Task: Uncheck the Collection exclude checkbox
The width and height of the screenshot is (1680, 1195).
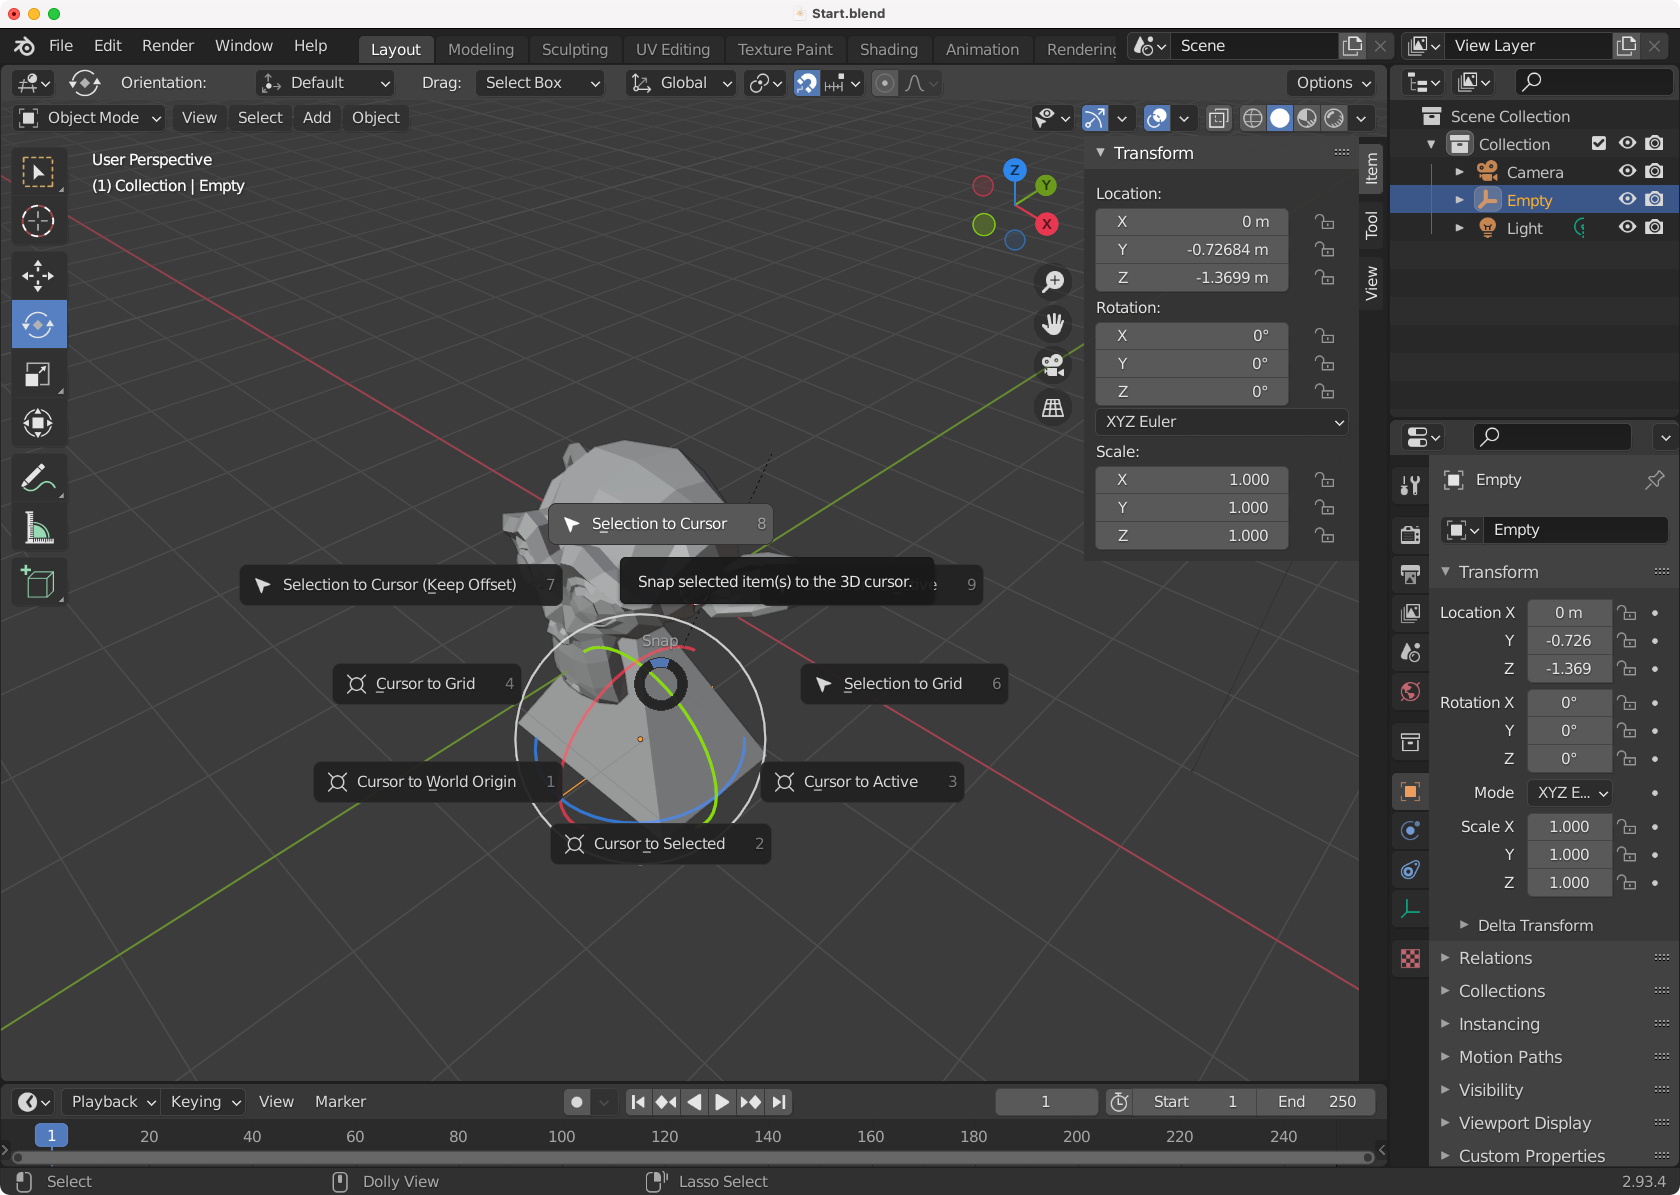Action: pos(1599,144)
